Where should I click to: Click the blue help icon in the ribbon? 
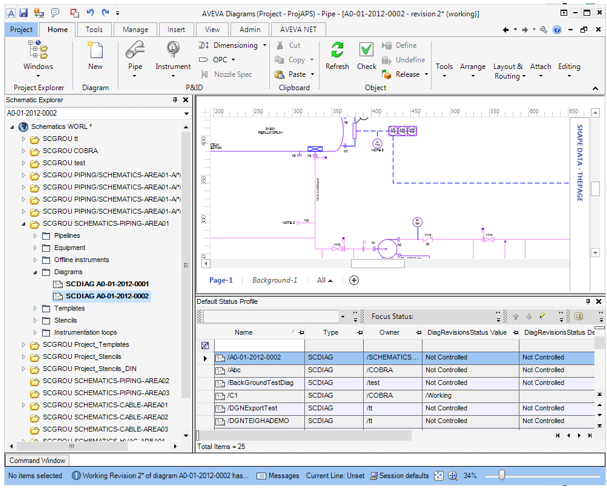coord(557,30)
